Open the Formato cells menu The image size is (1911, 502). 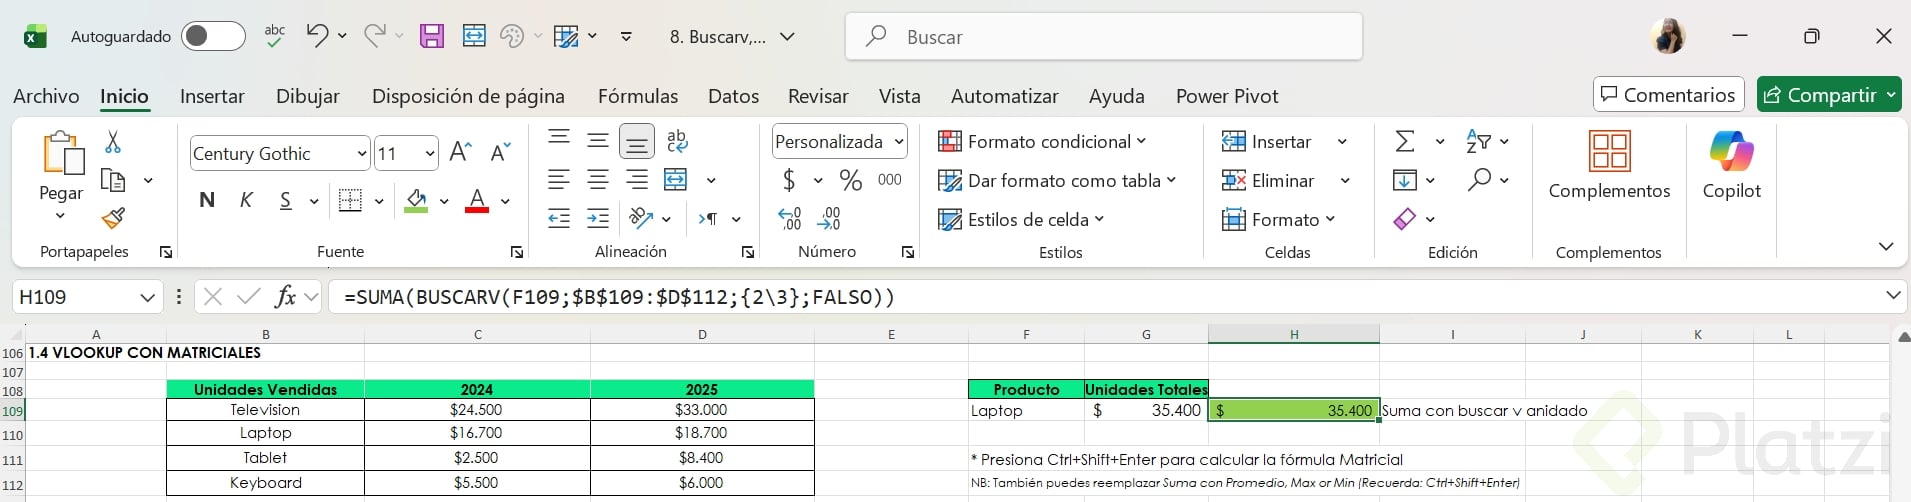[1278, 219]
